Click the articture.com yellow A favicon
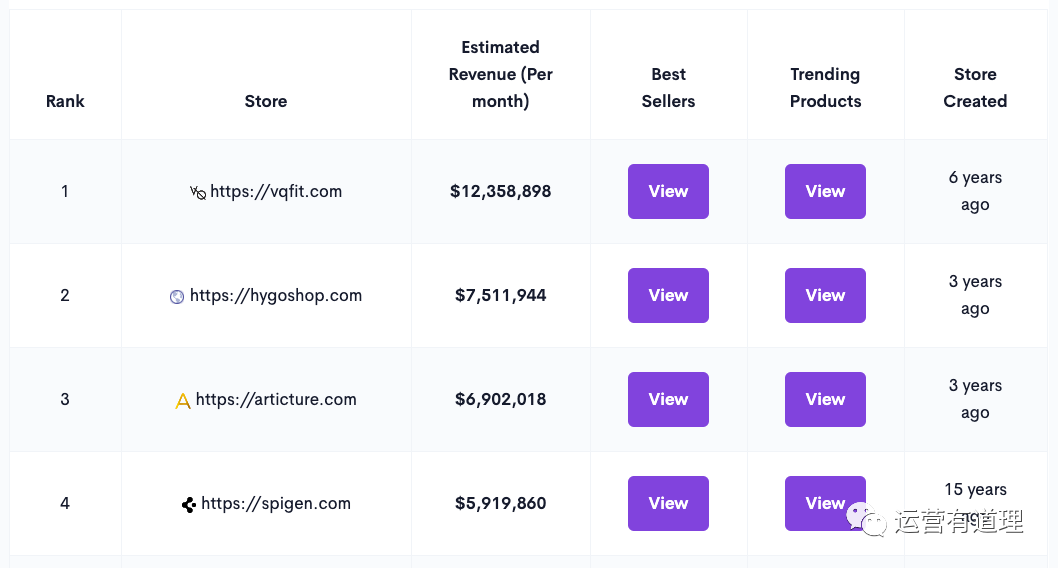 tap(183, 401)
